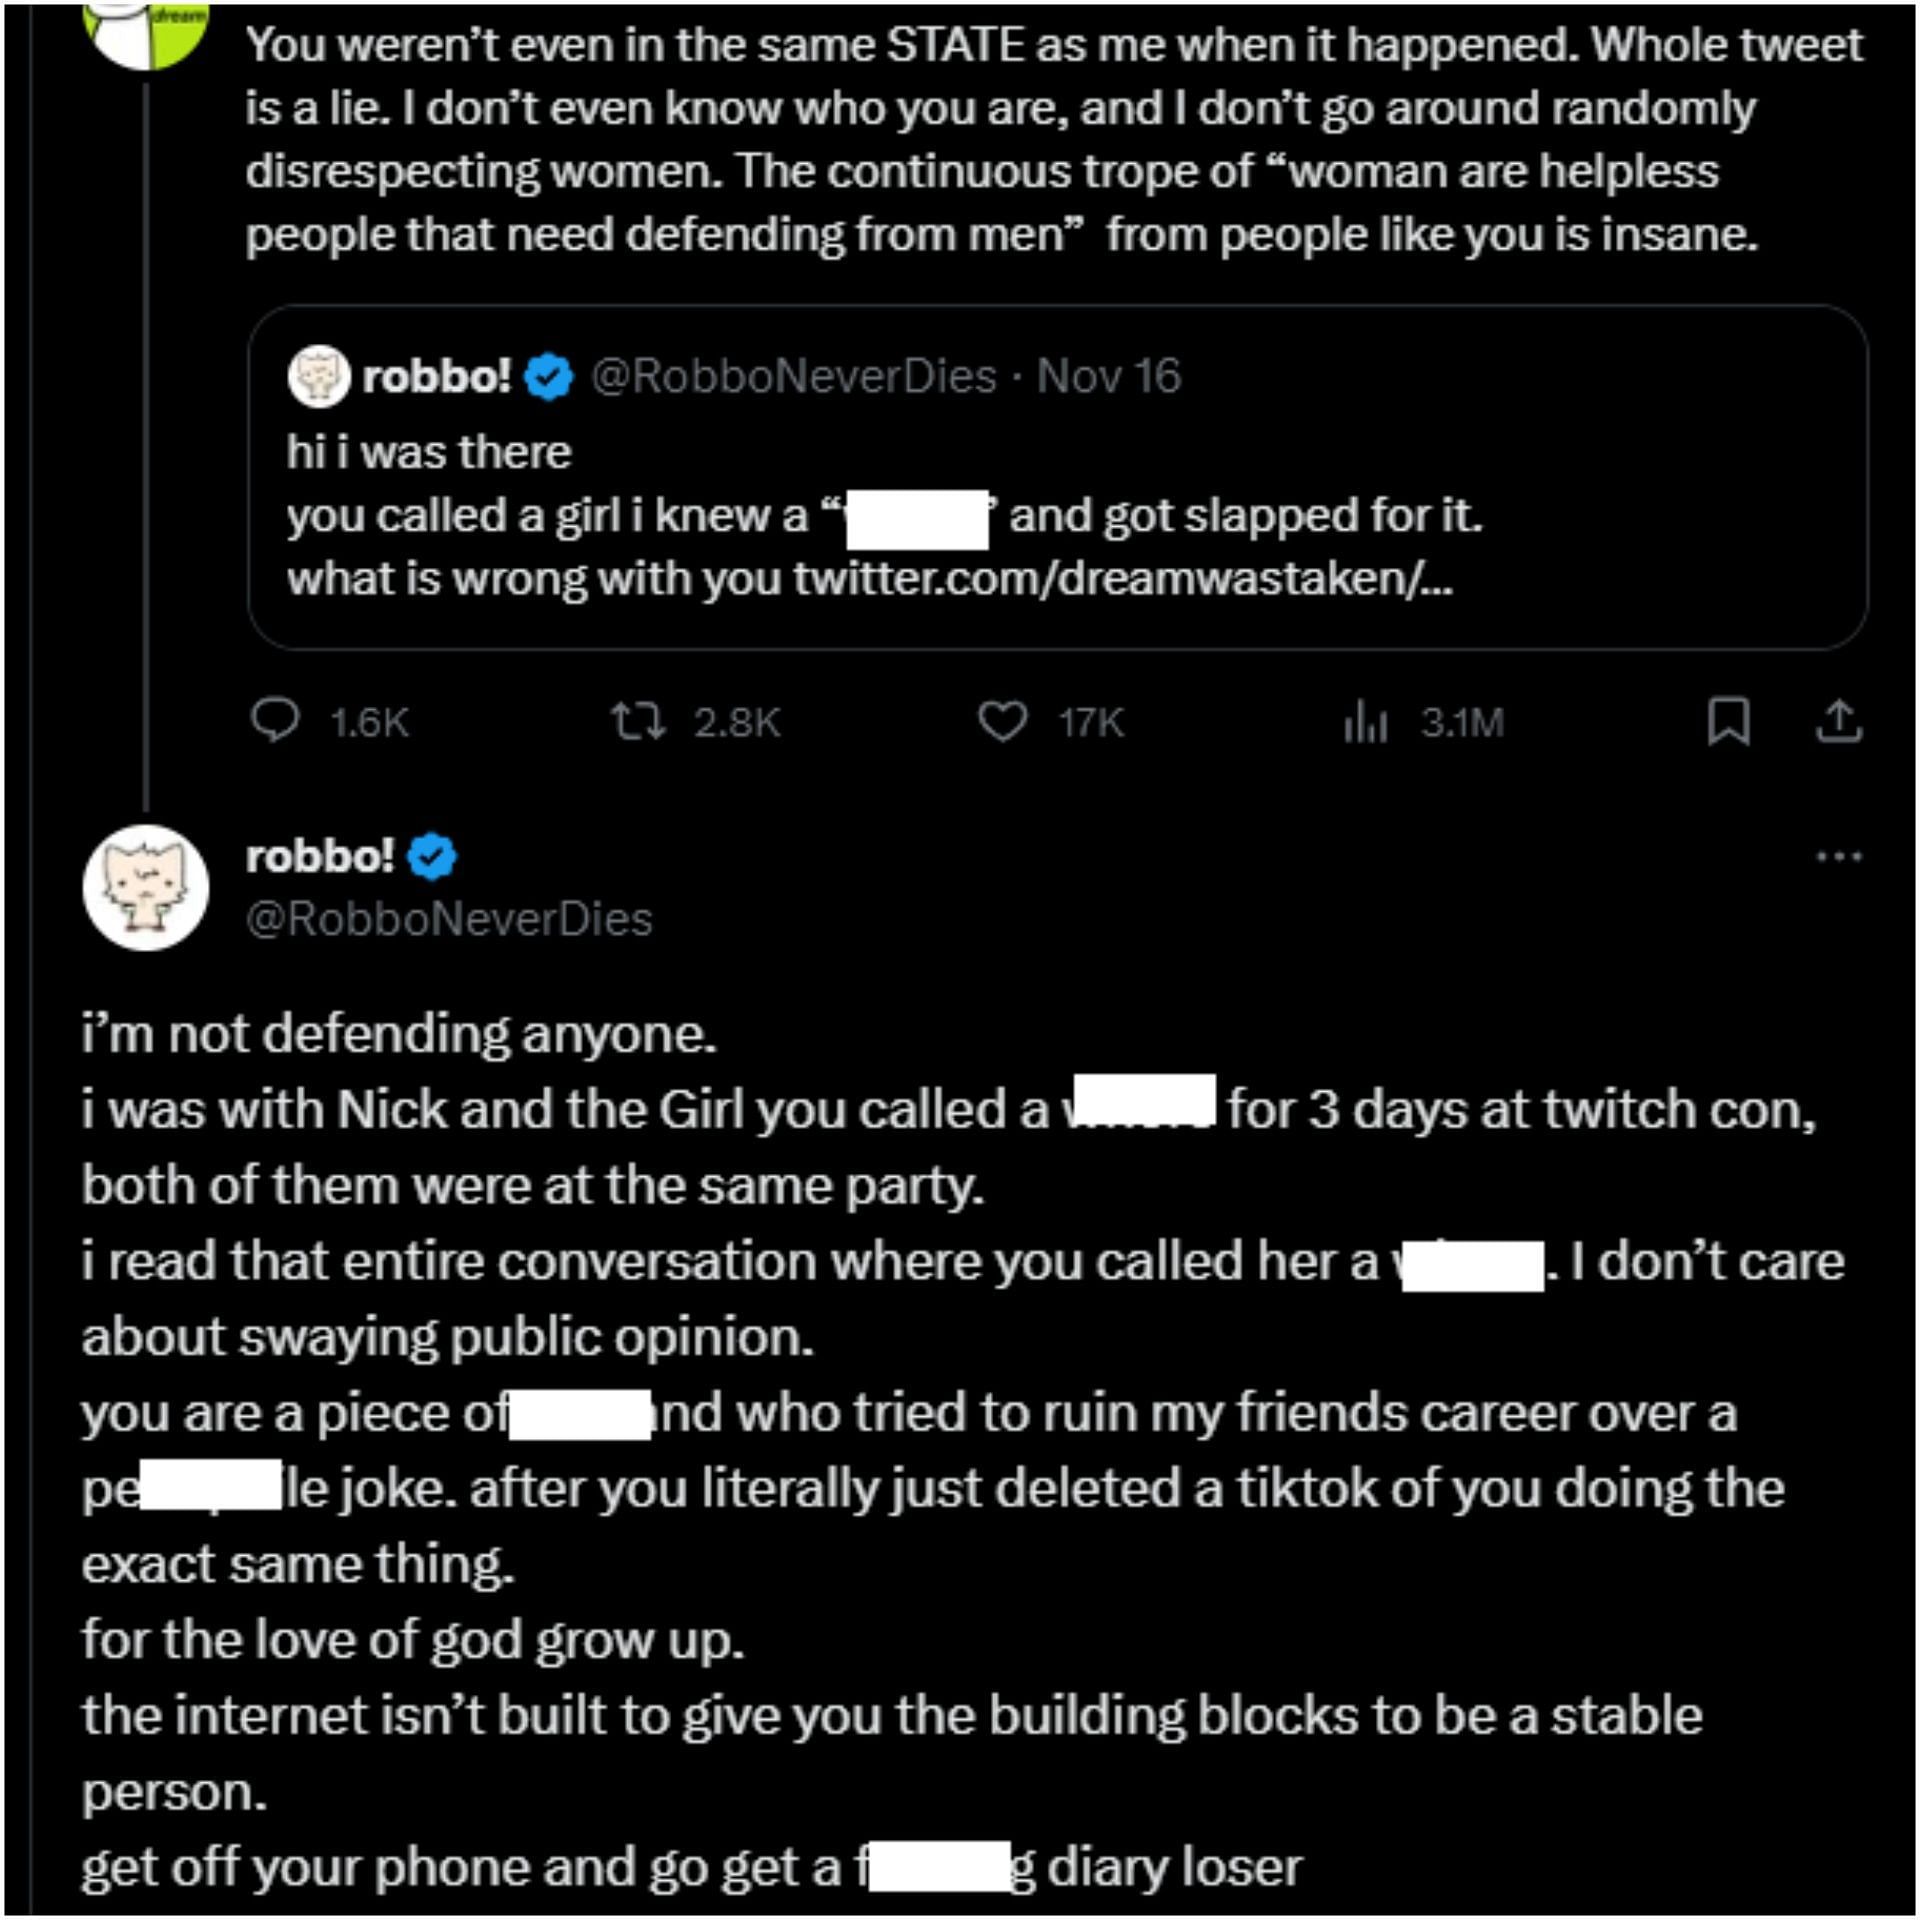Open the view analytics bar icon
The height and width of the screenshot is (1920, 1920).
click(1365, 721)
